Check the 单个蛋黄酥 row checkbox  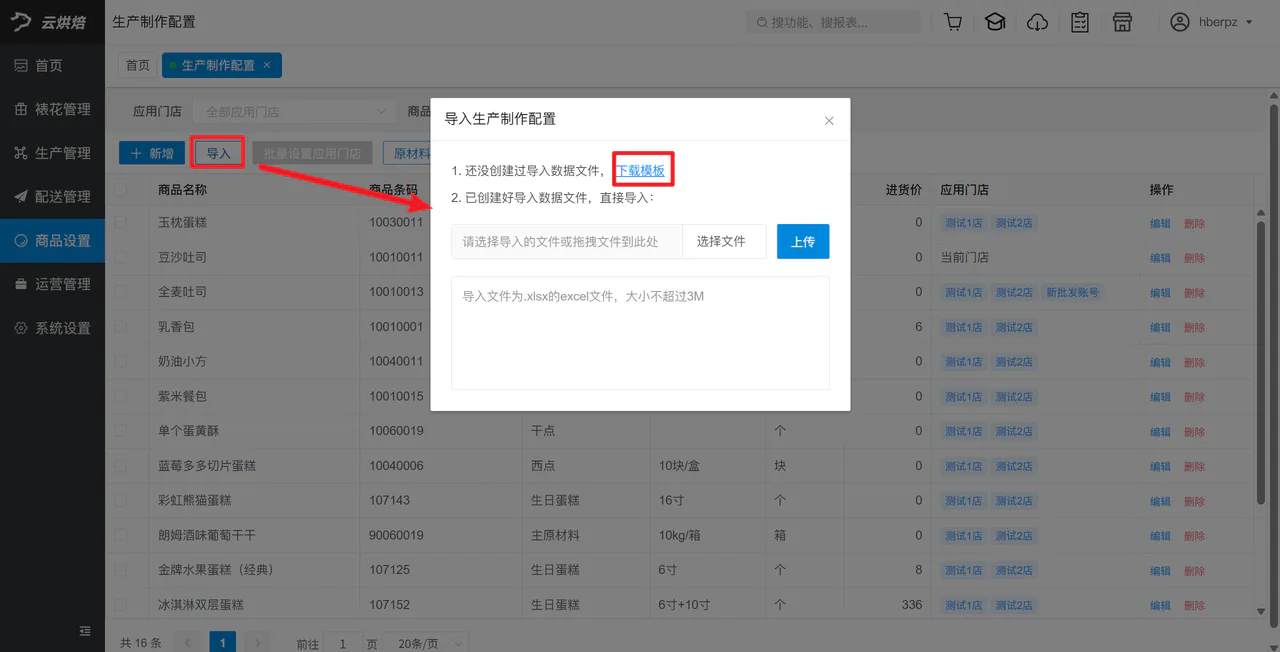click(120, 431)
